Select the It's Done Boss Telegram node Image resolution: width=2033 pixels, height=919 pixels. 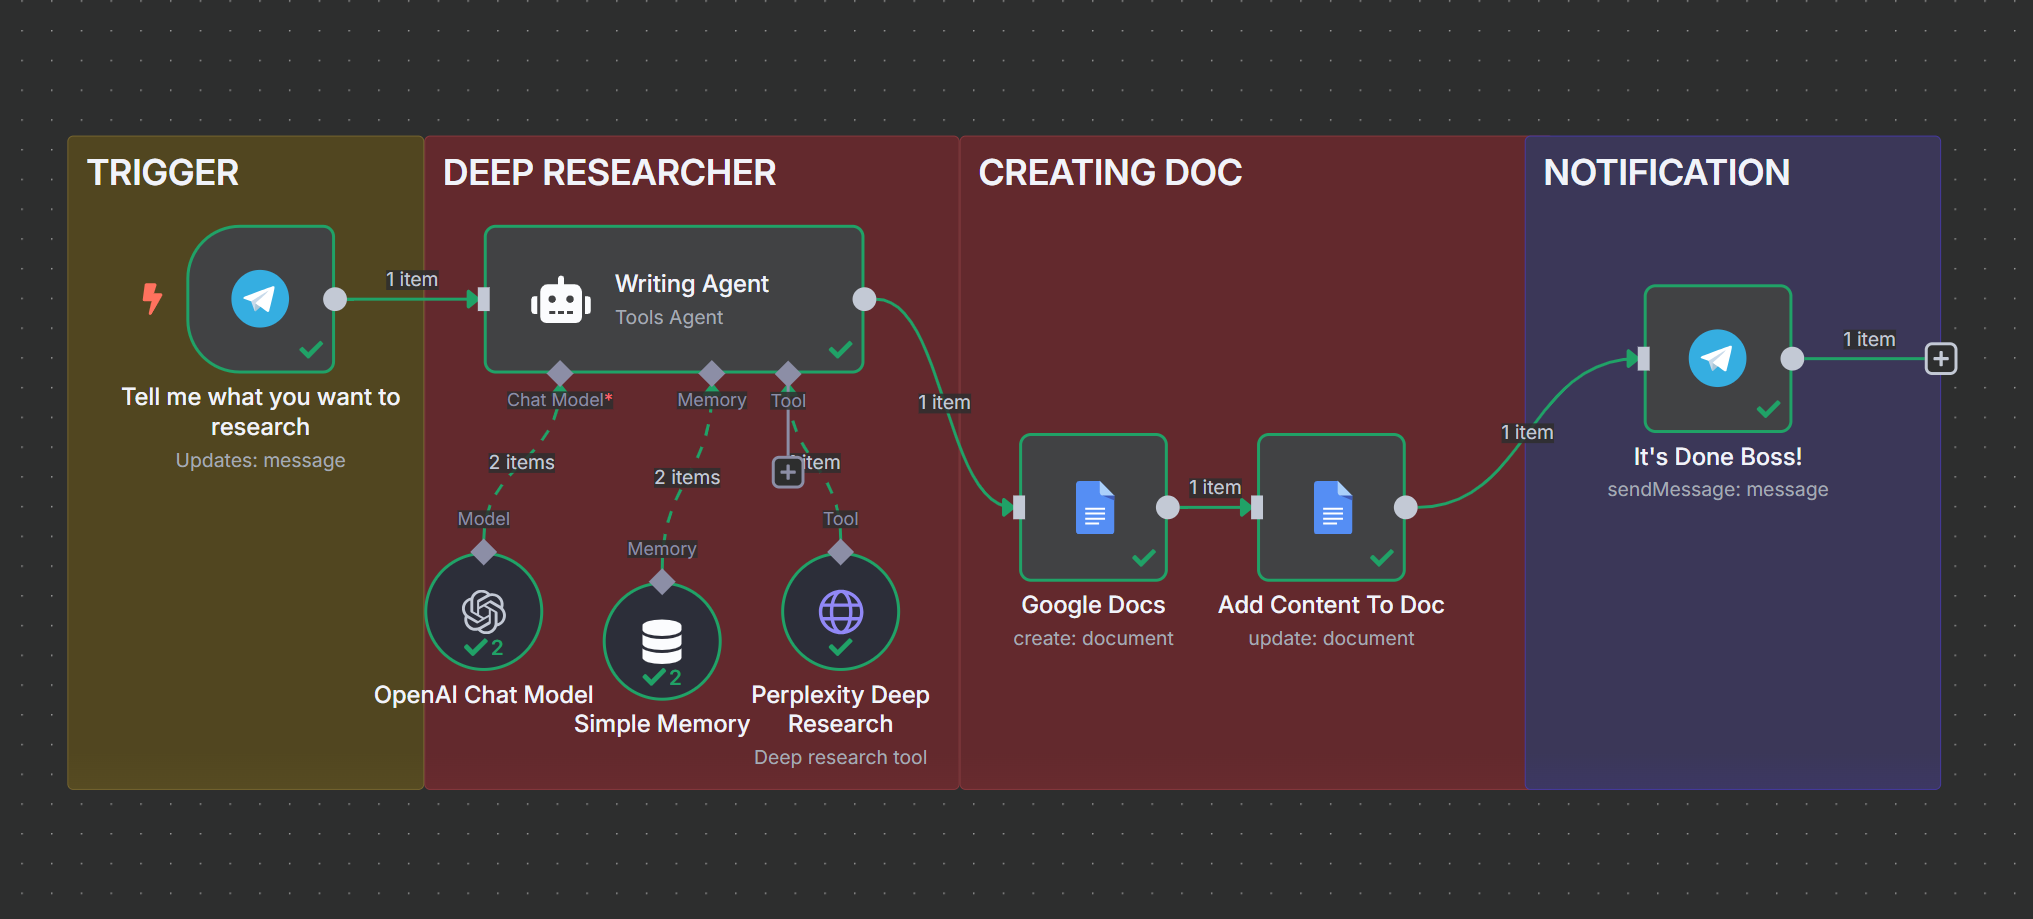coord(1717,358)
